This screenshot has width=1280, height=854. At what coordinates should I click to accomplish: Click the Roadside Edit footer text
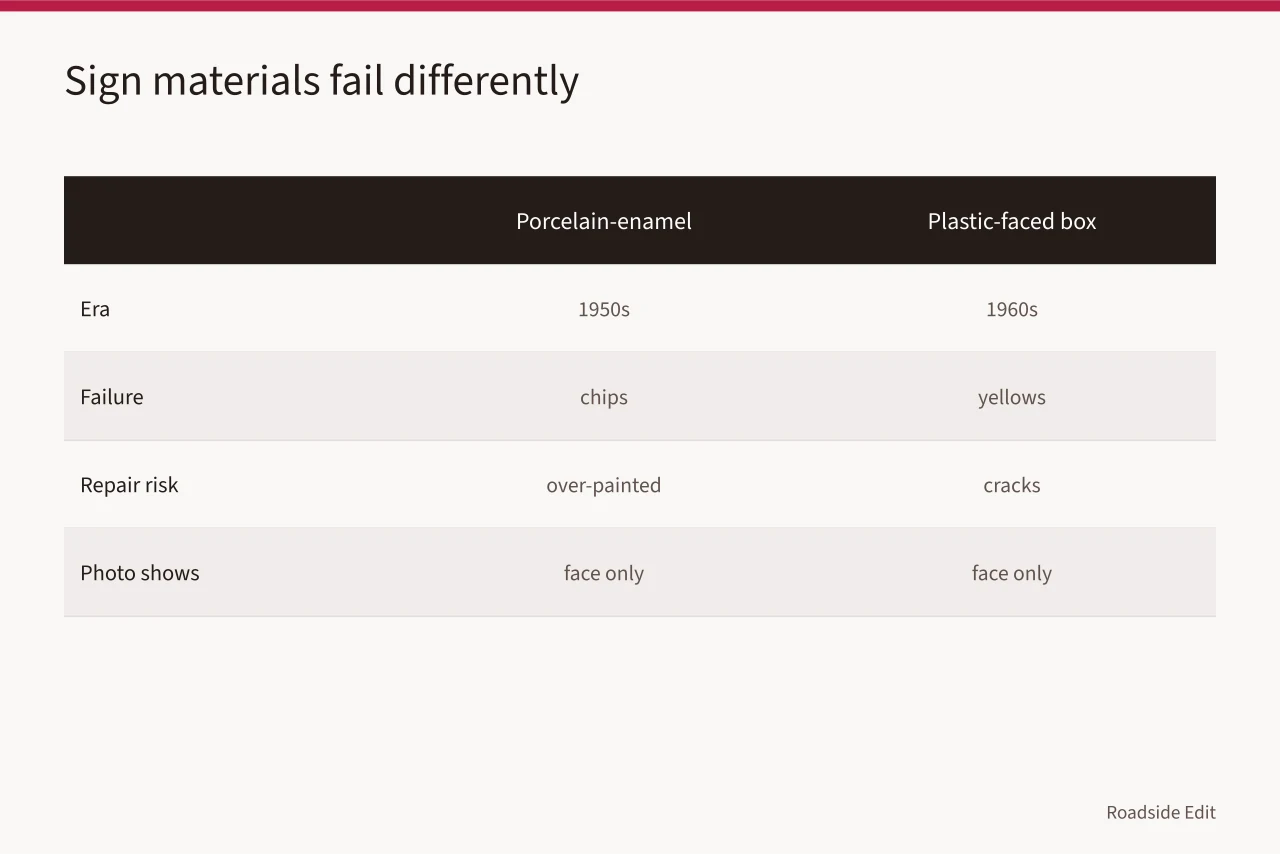[1161, 812]
